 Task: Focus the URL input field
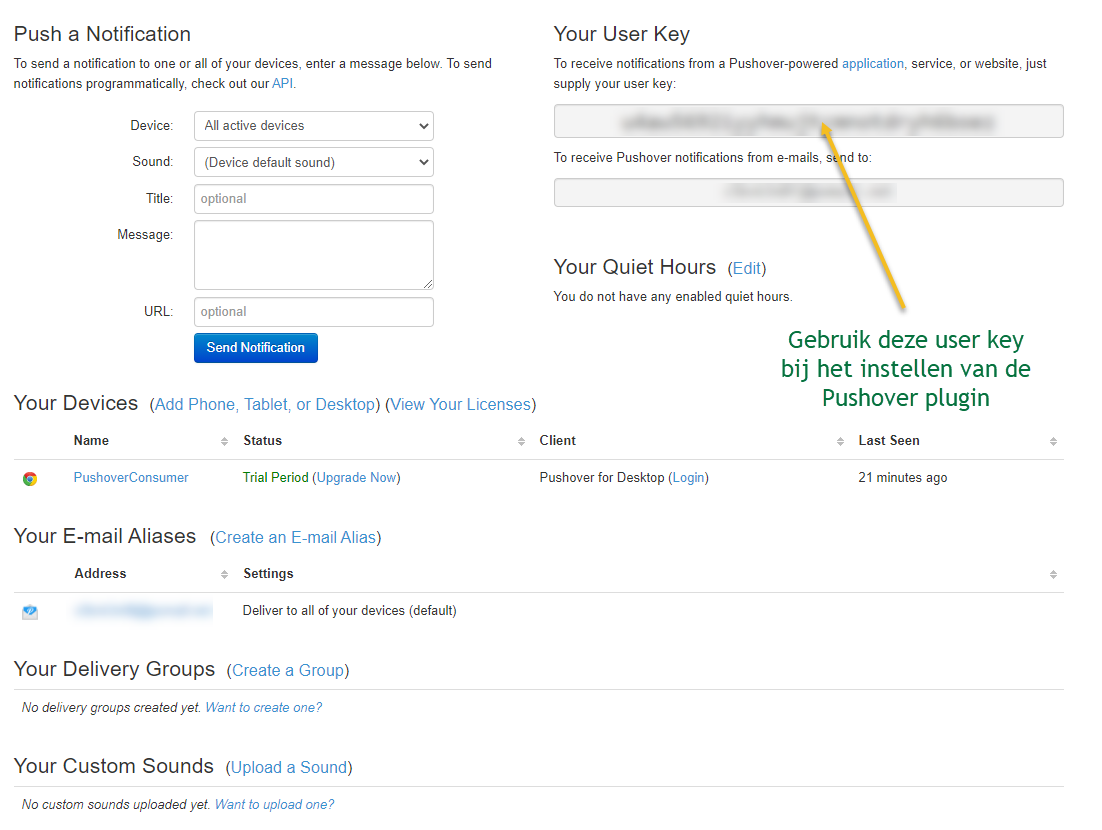click(313, 312)
